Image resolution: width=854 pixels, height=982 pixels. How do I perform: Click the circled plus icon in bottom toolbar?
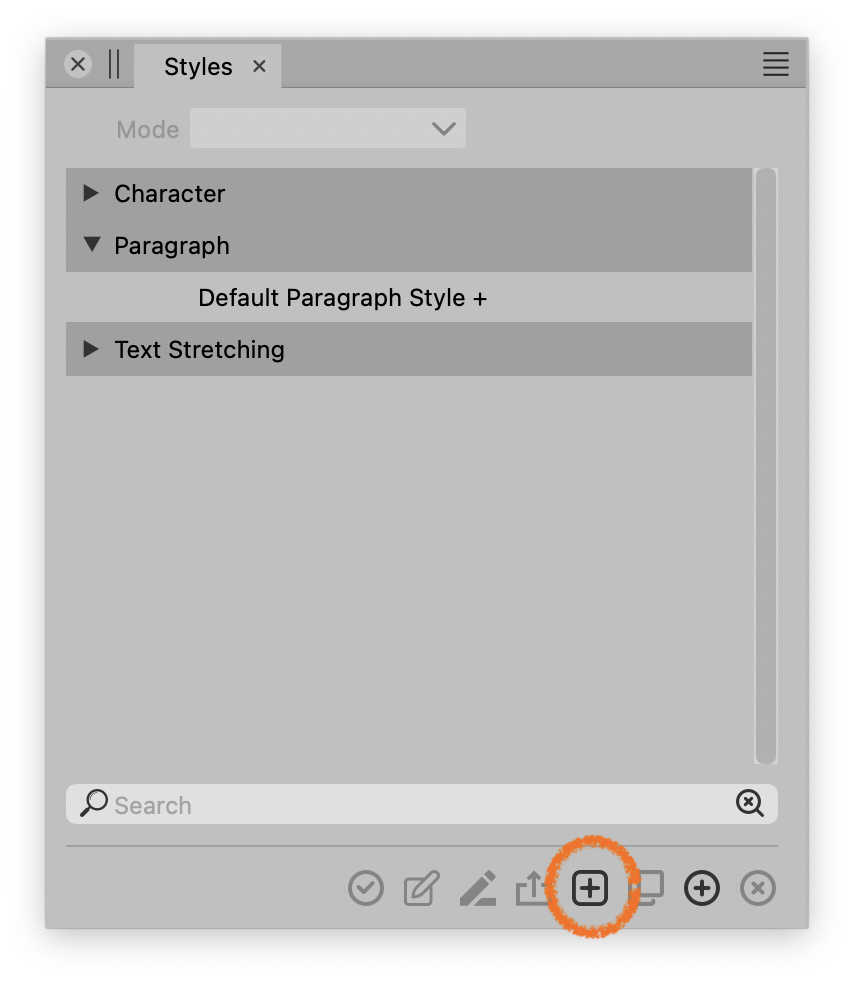coord(702,888)
